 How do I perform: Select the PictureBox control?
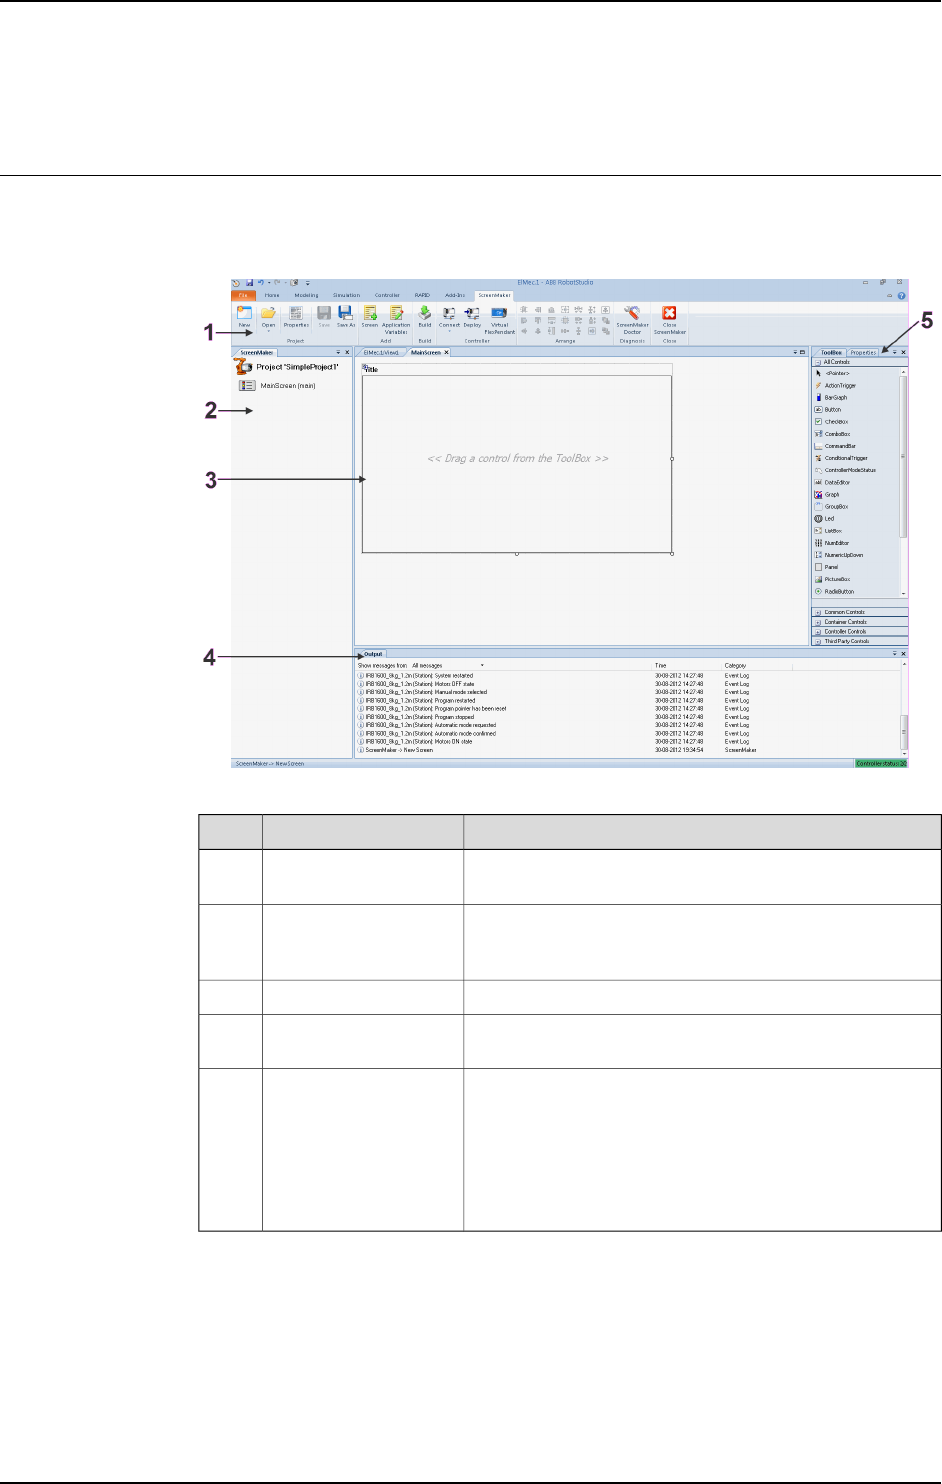coord(833,579)
